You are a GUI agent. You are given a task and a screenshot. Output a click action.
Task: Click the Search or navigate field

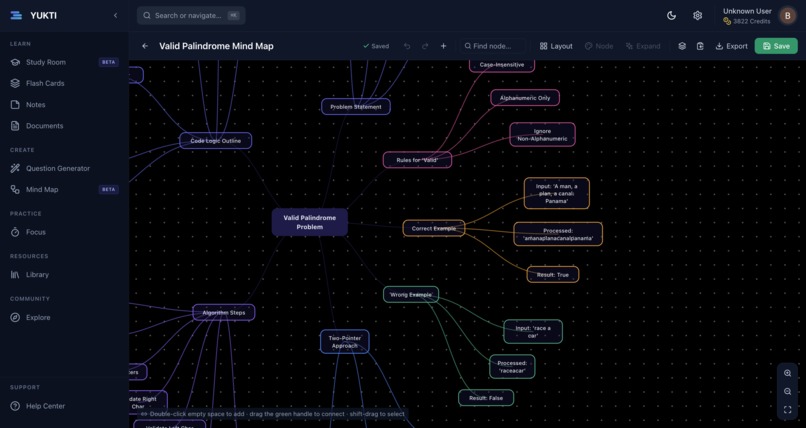click(x=191, y=15)
